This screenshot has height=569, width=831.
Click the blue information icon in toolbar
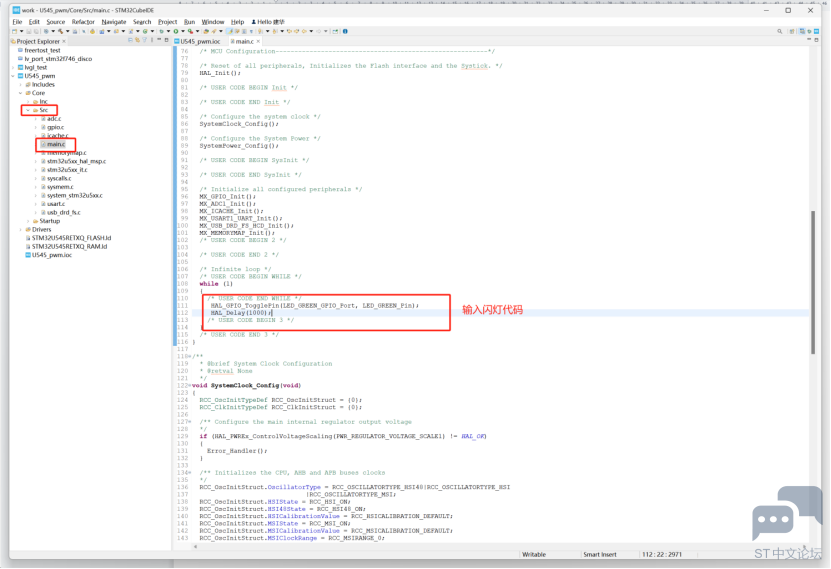pyautogui.click(x=345, y=31)
